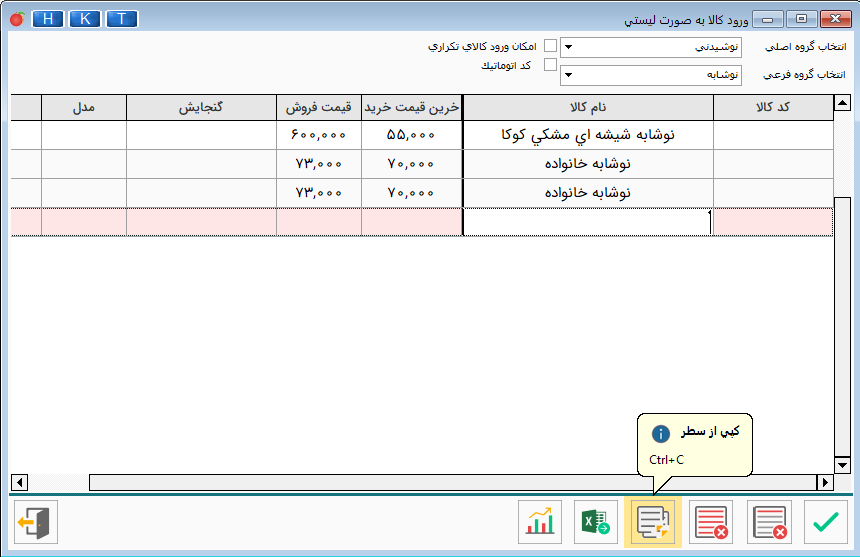Toggle امکان ورود کالاي تکراري checkbox
This screenshot has height=557, width=860.
[x=550, y=46]
